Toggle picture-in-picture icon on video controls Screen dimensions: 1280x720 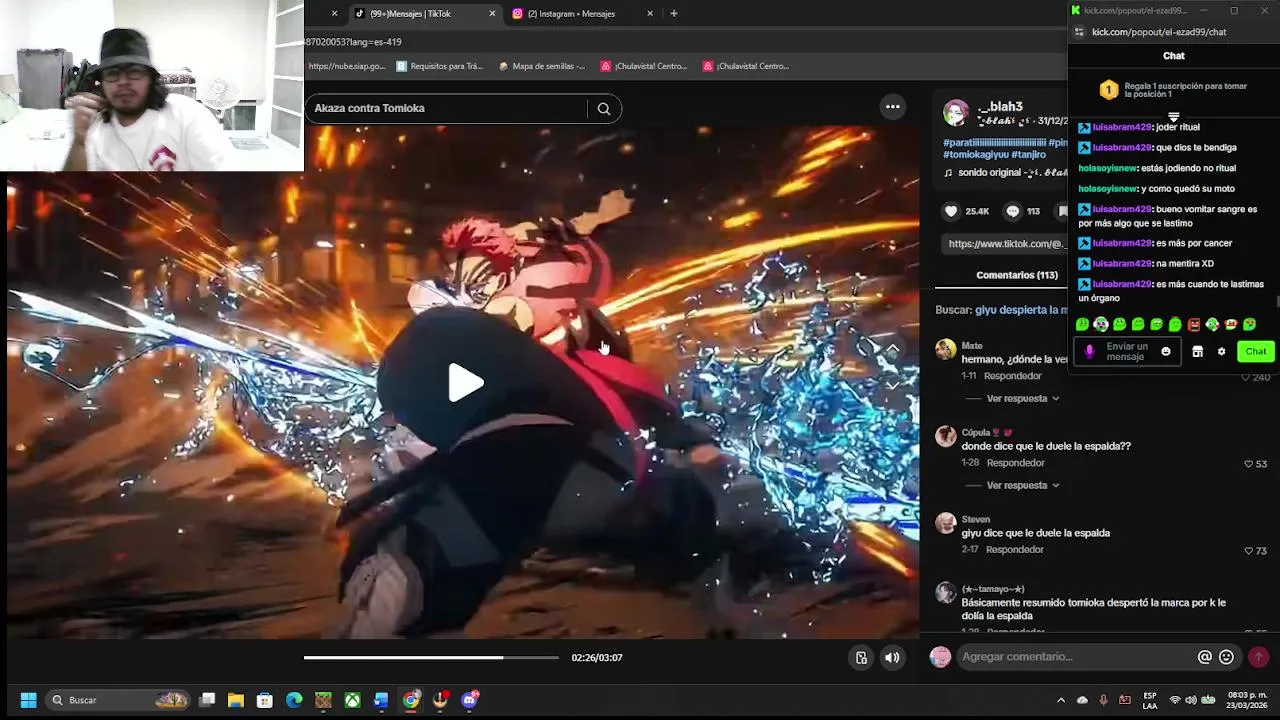click(x=861, y=657)
